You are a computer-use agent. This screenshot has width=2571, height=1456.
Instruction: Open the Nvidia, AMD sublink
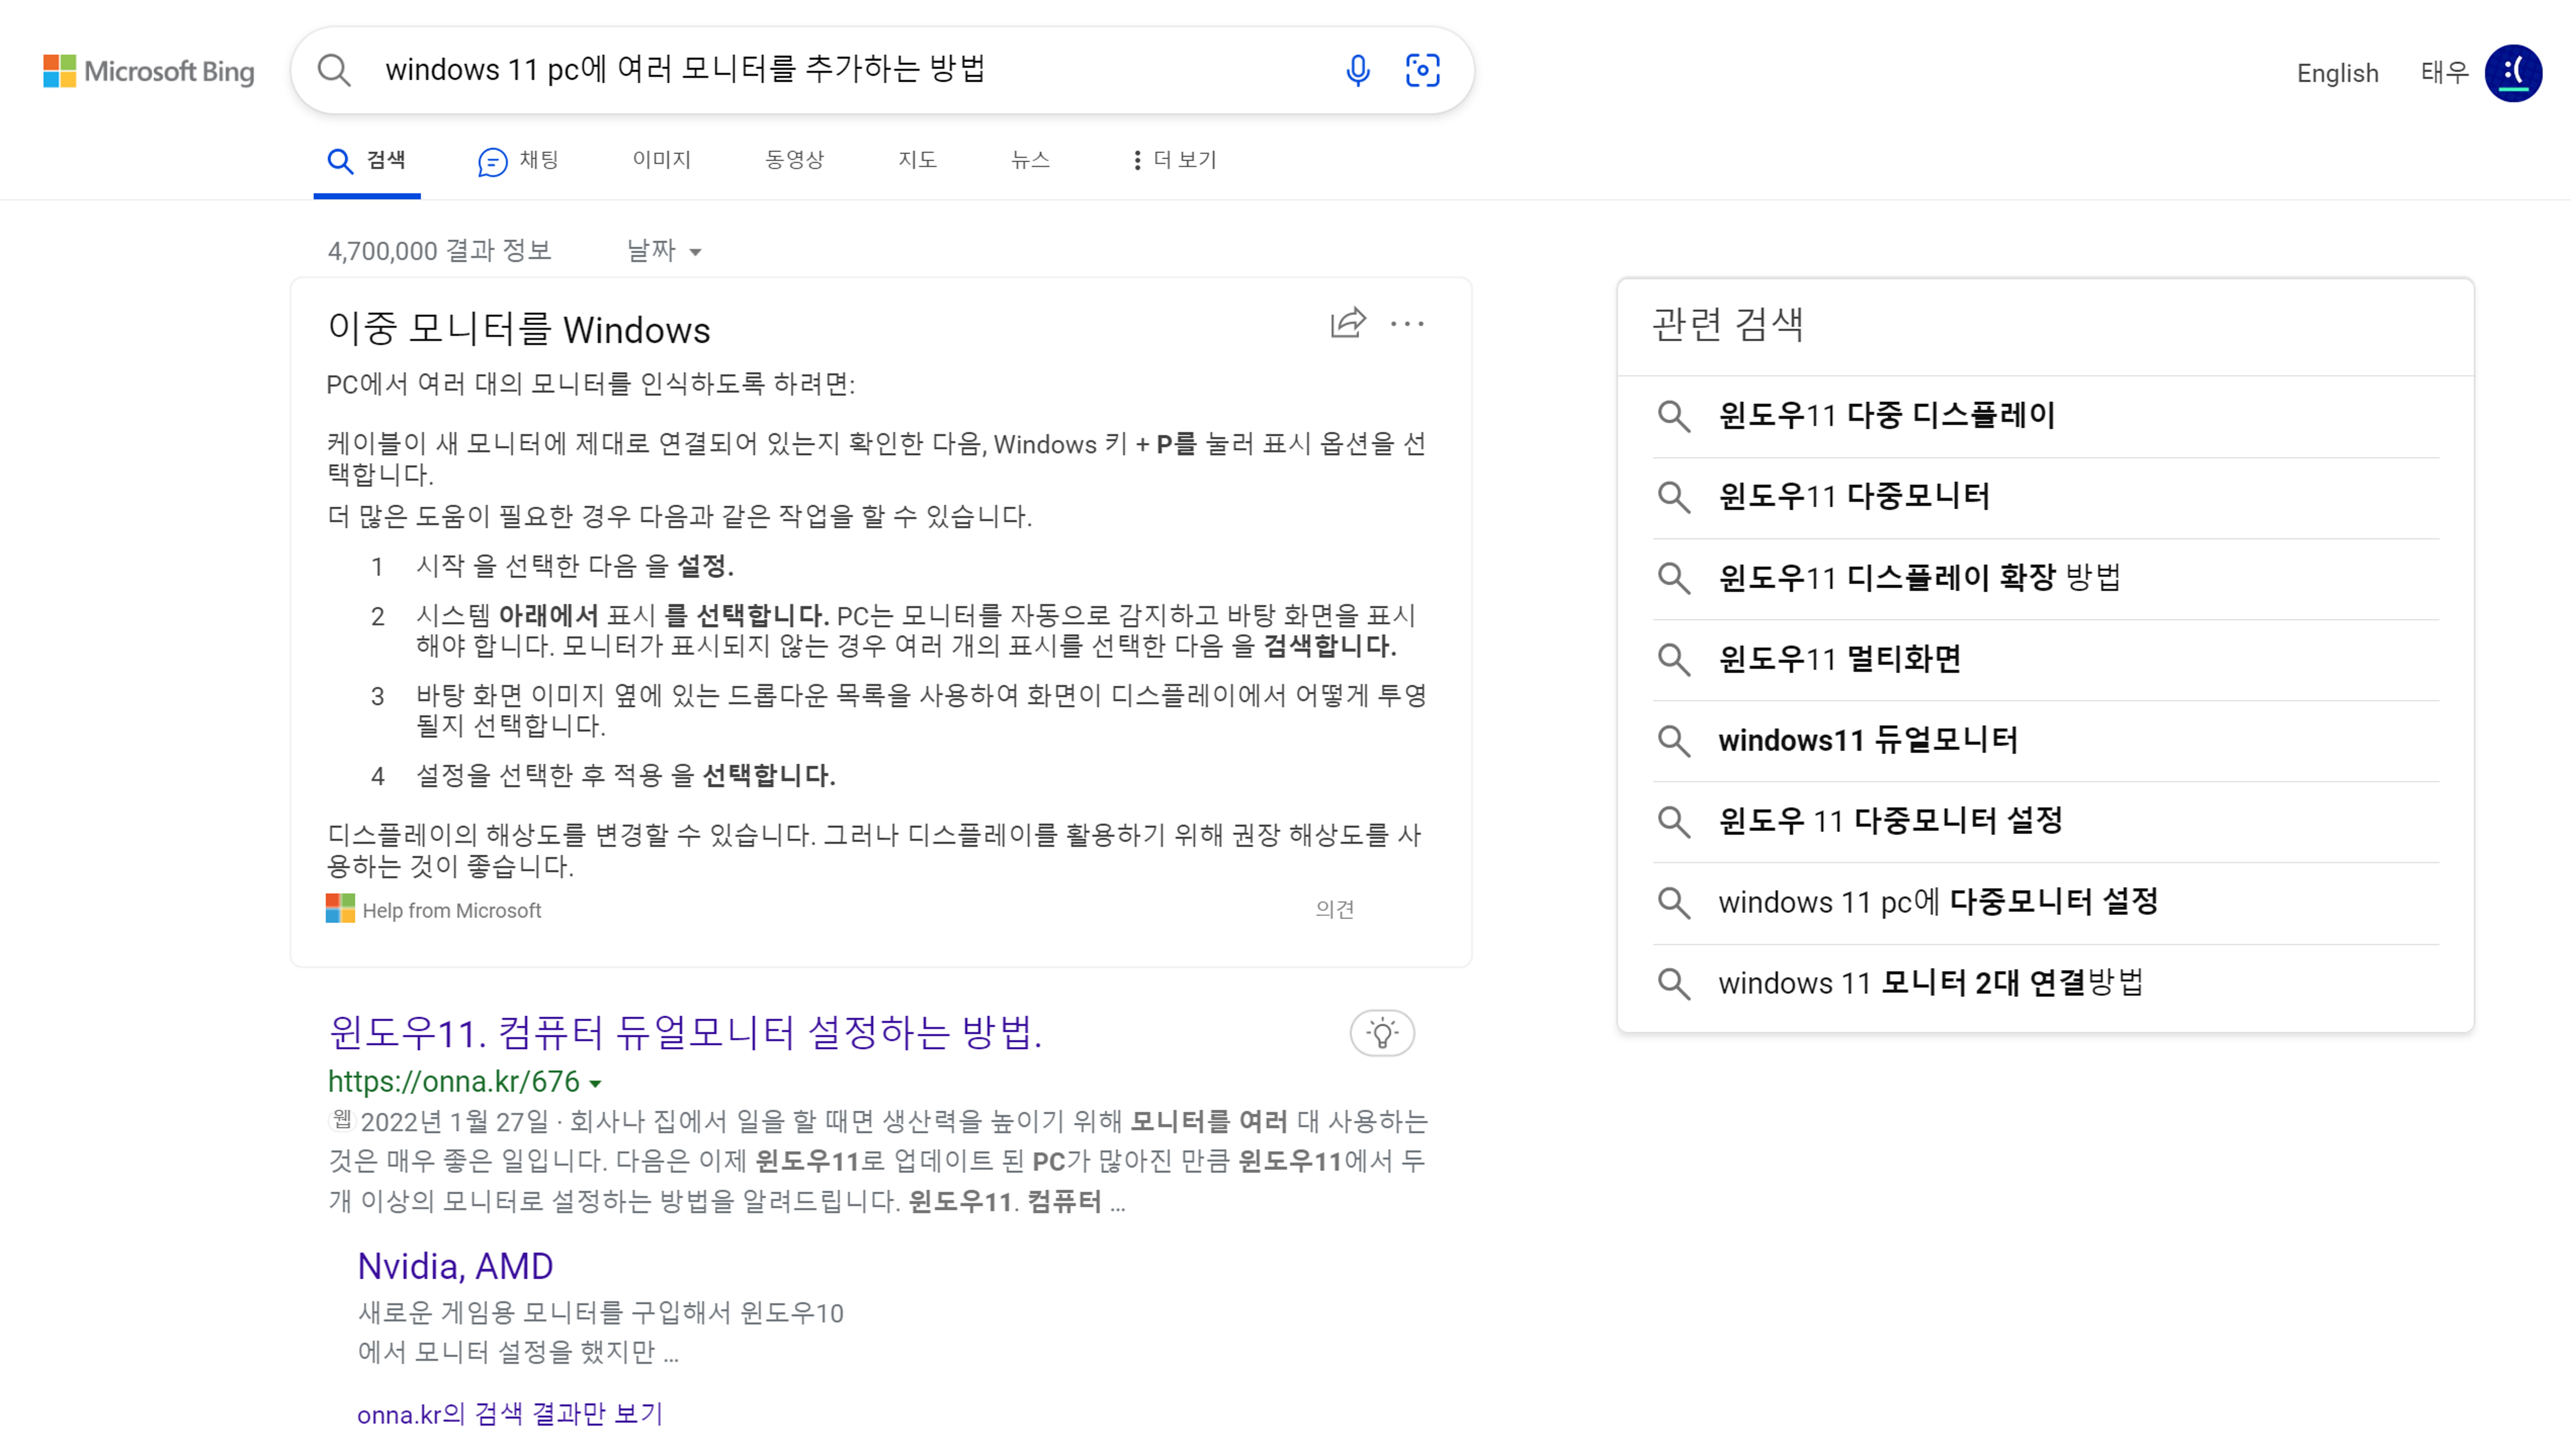click(x=455, y=1266)
